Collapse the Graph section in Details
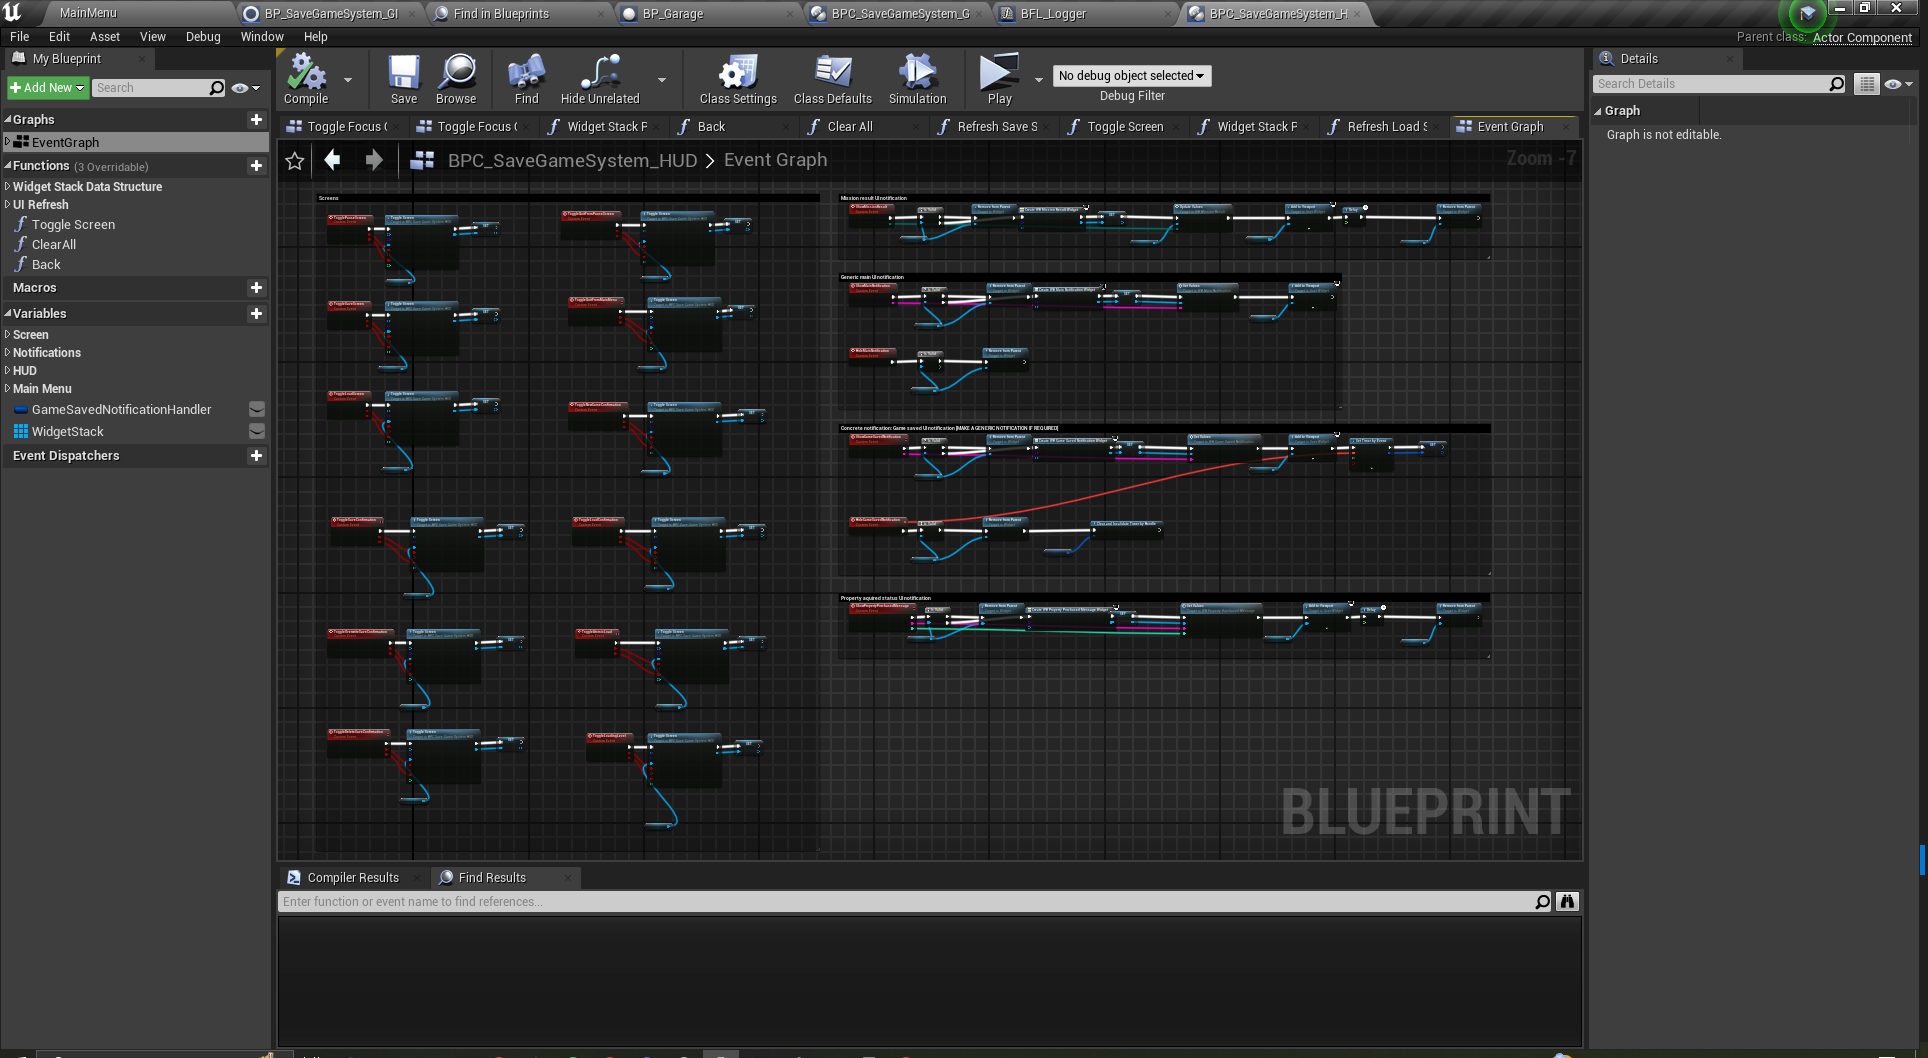 coord(1598,111)
